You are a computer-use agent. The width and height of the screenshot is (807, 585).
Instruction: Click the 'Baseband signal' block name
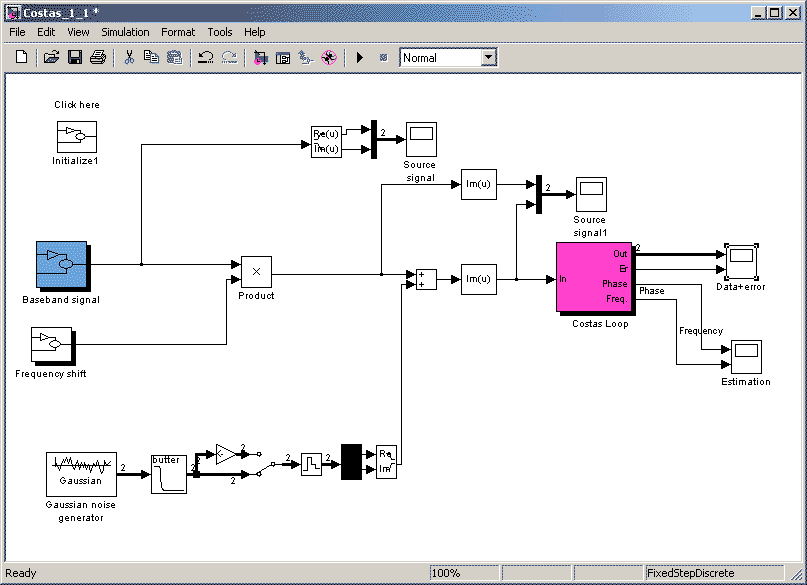61,300
